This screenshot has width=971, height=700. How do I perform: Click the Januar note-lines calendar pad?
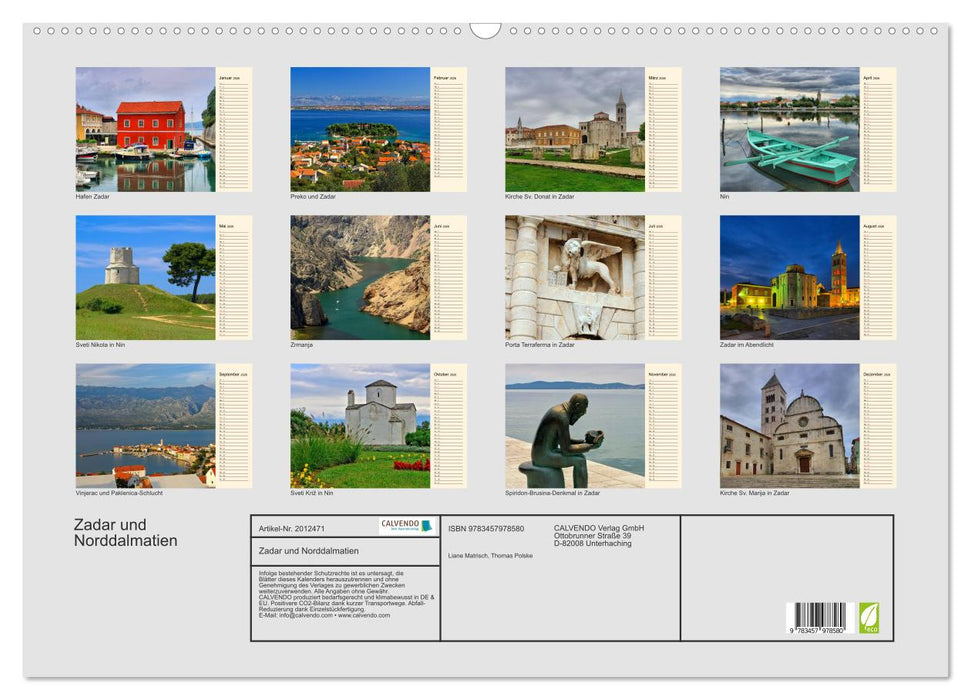click(234, 130)
